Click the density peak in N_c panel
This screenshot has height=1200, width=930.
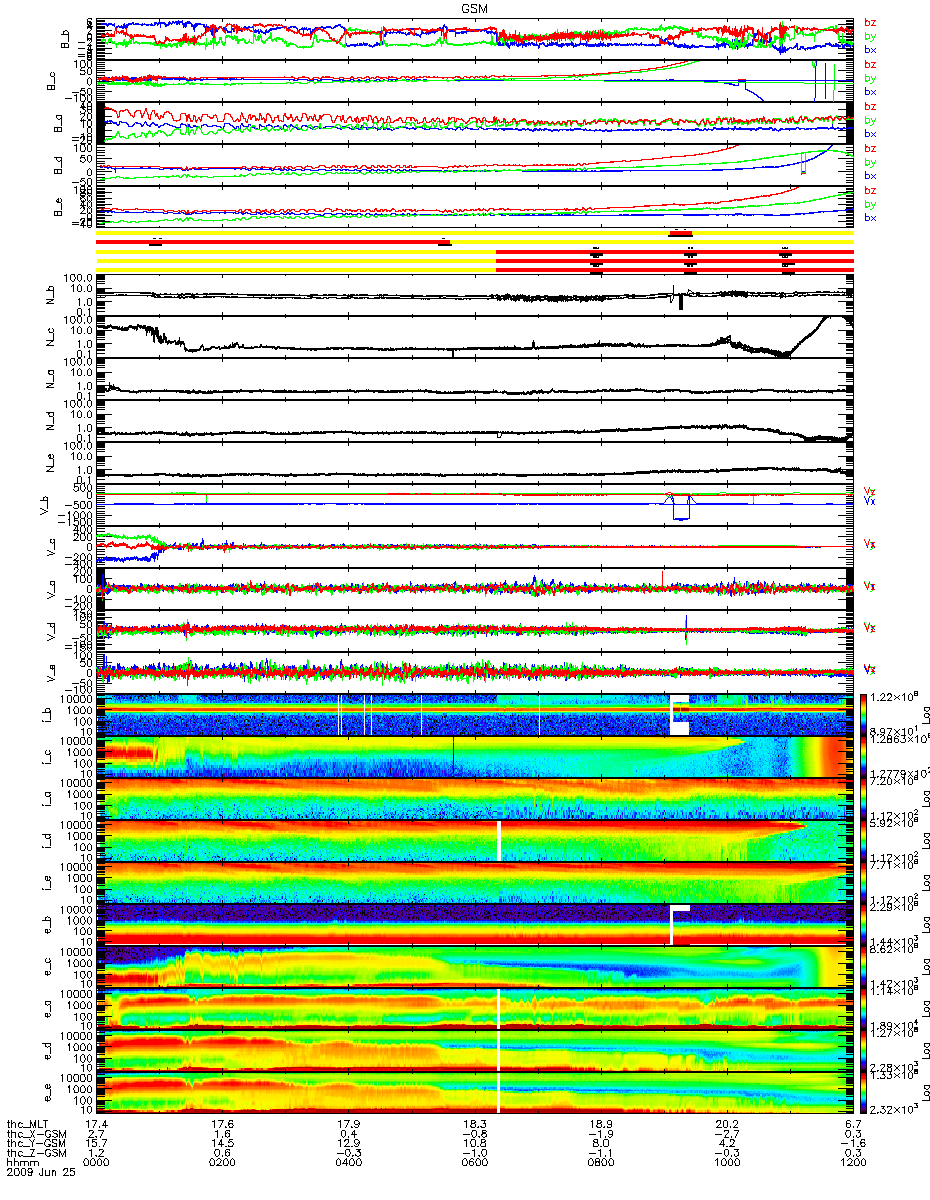point(832,320)
